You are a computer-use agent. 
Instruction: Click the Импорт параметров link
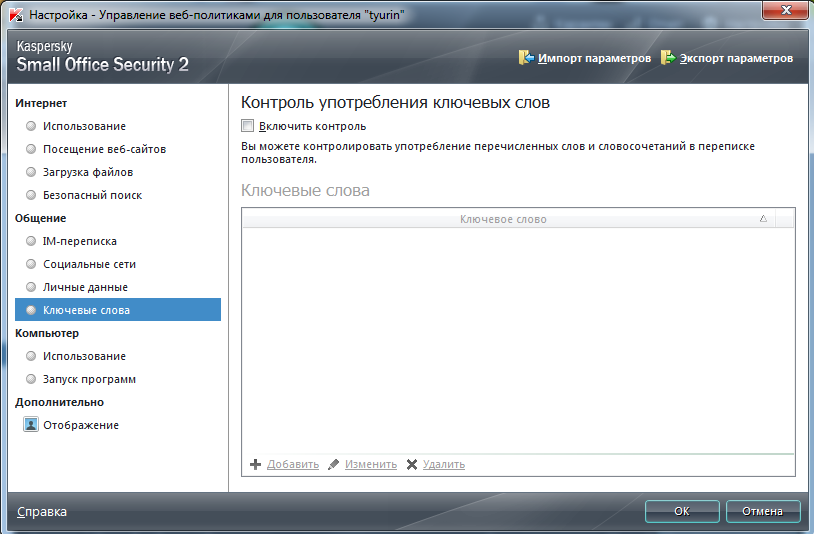tap(594, 58)
